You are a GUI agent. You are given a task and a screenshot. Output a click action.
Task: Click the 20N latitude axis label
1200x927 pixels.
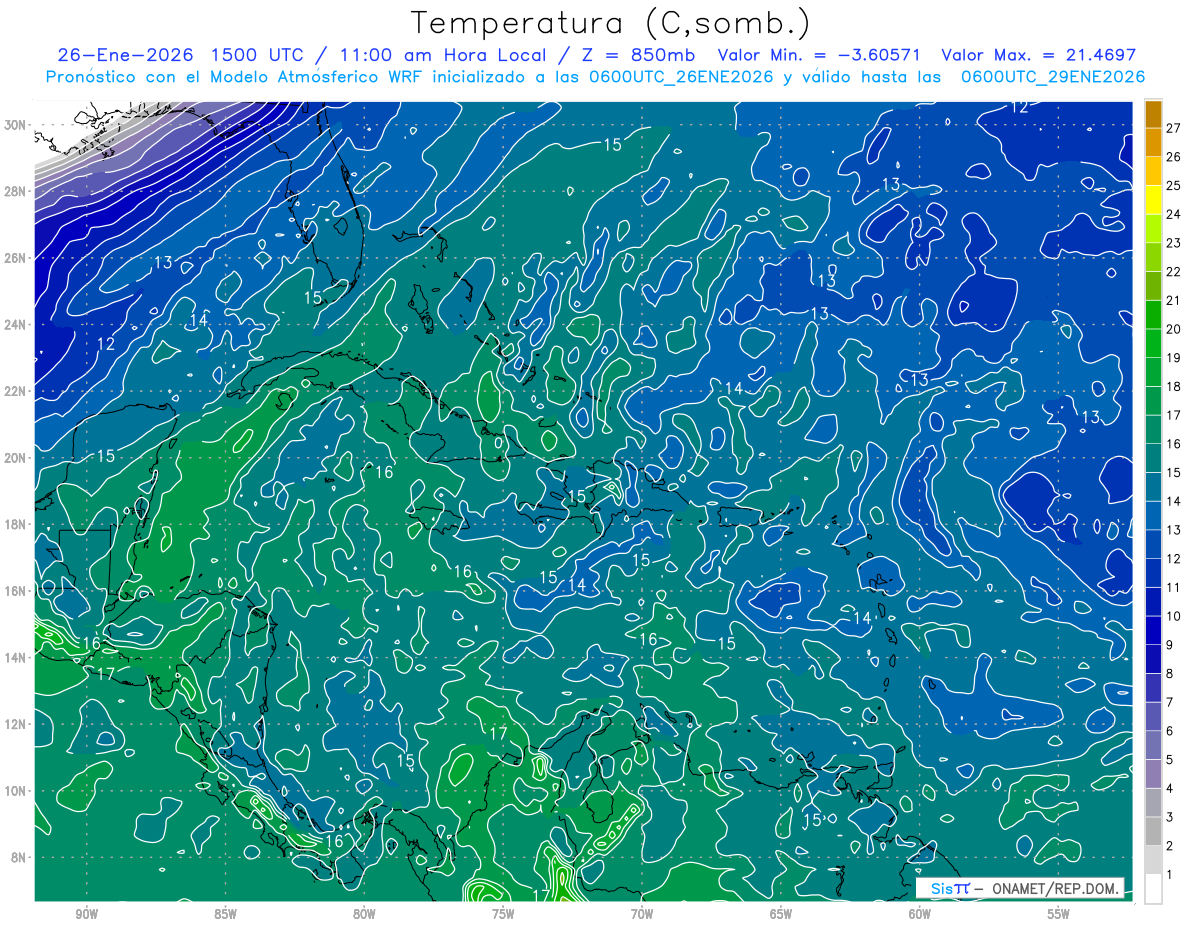pos(16,458)
